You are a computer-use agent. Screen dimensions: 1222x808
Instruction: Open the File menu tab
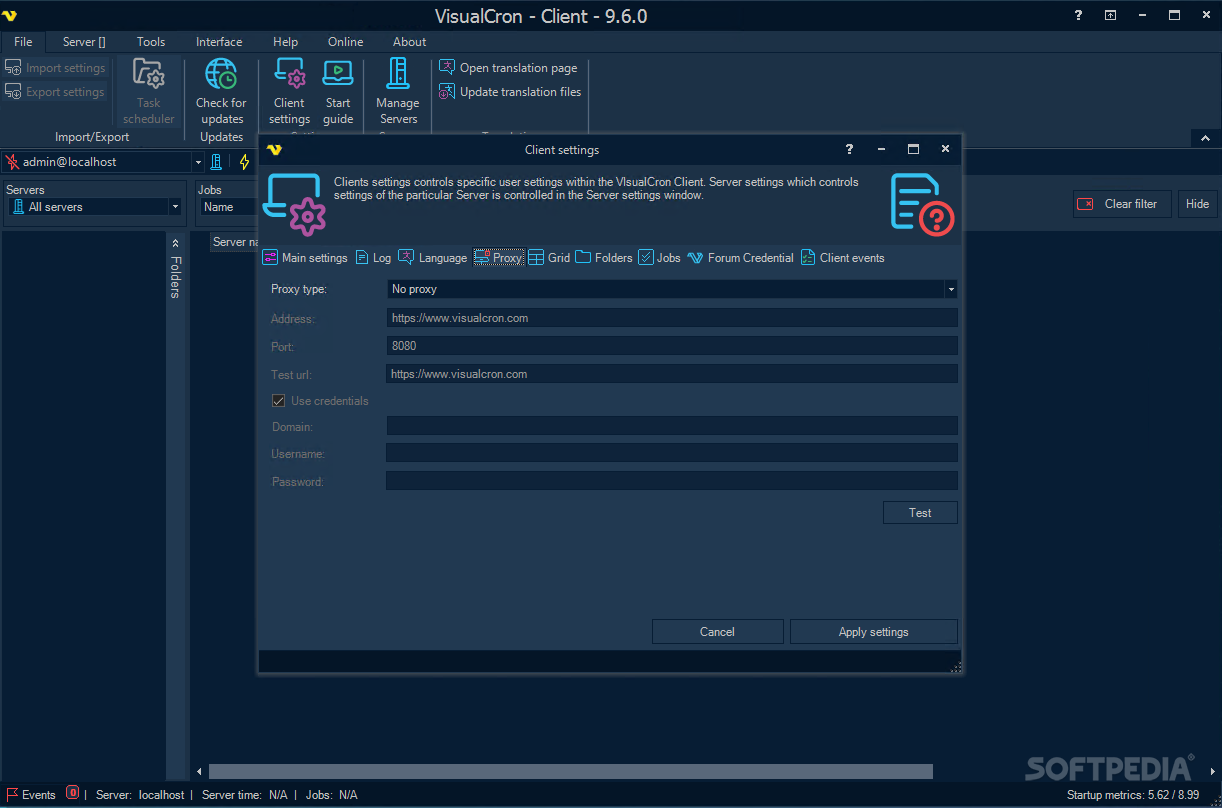pos(23,42)
